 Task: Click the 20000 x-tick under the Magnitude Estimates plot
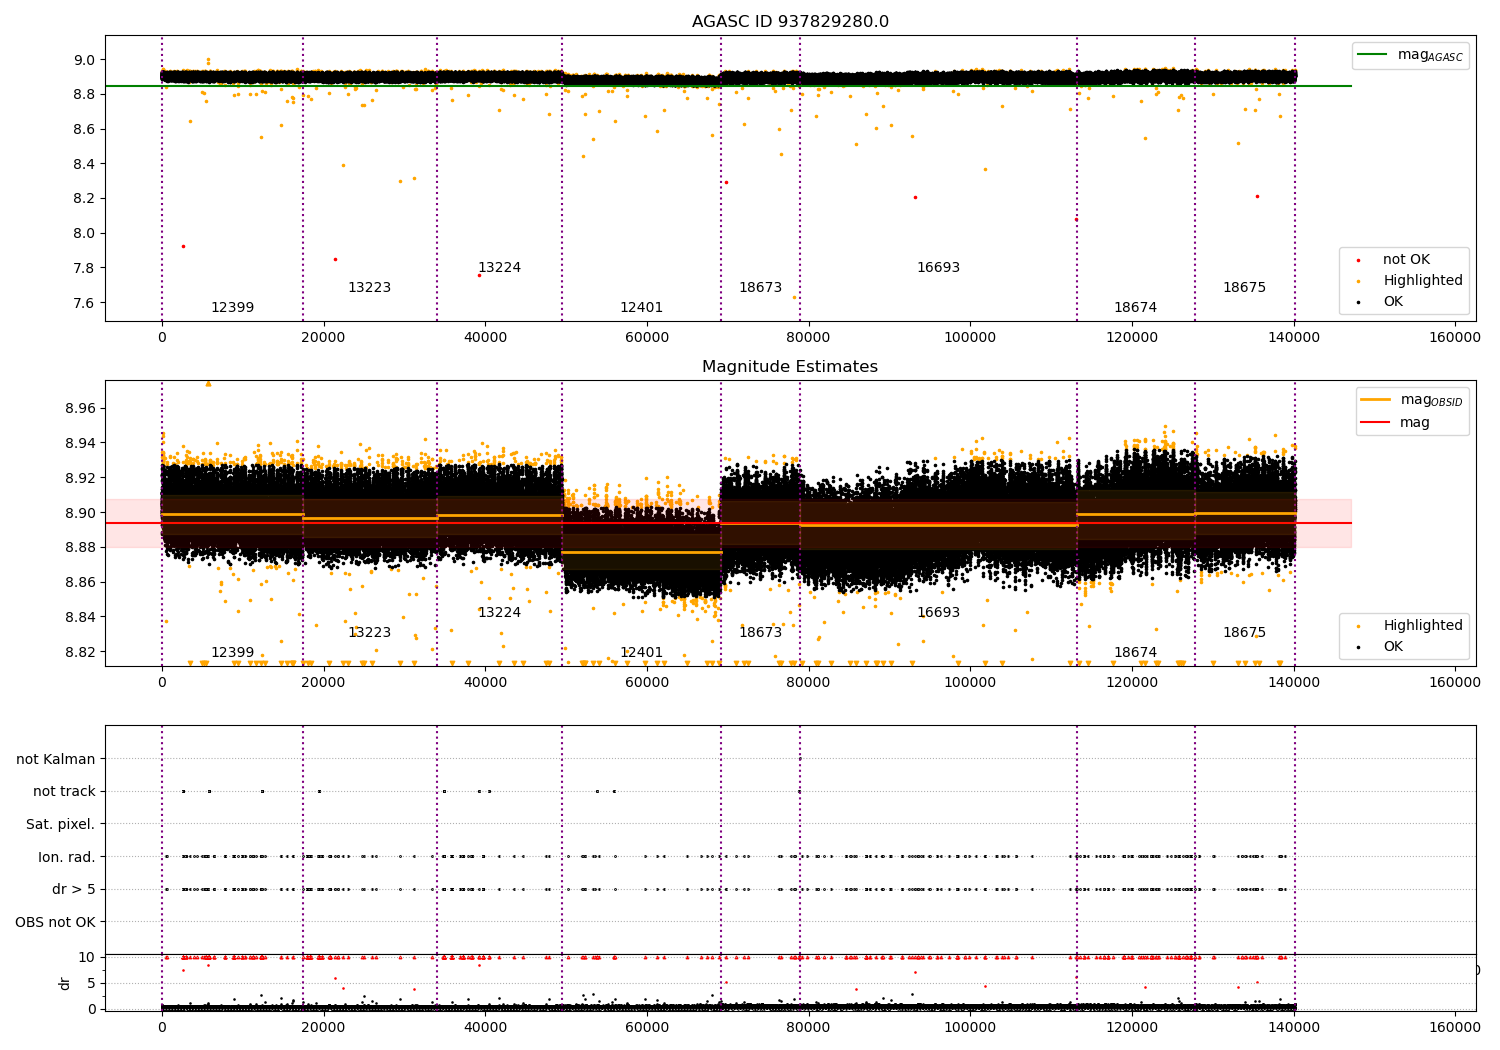coord(323,683)
